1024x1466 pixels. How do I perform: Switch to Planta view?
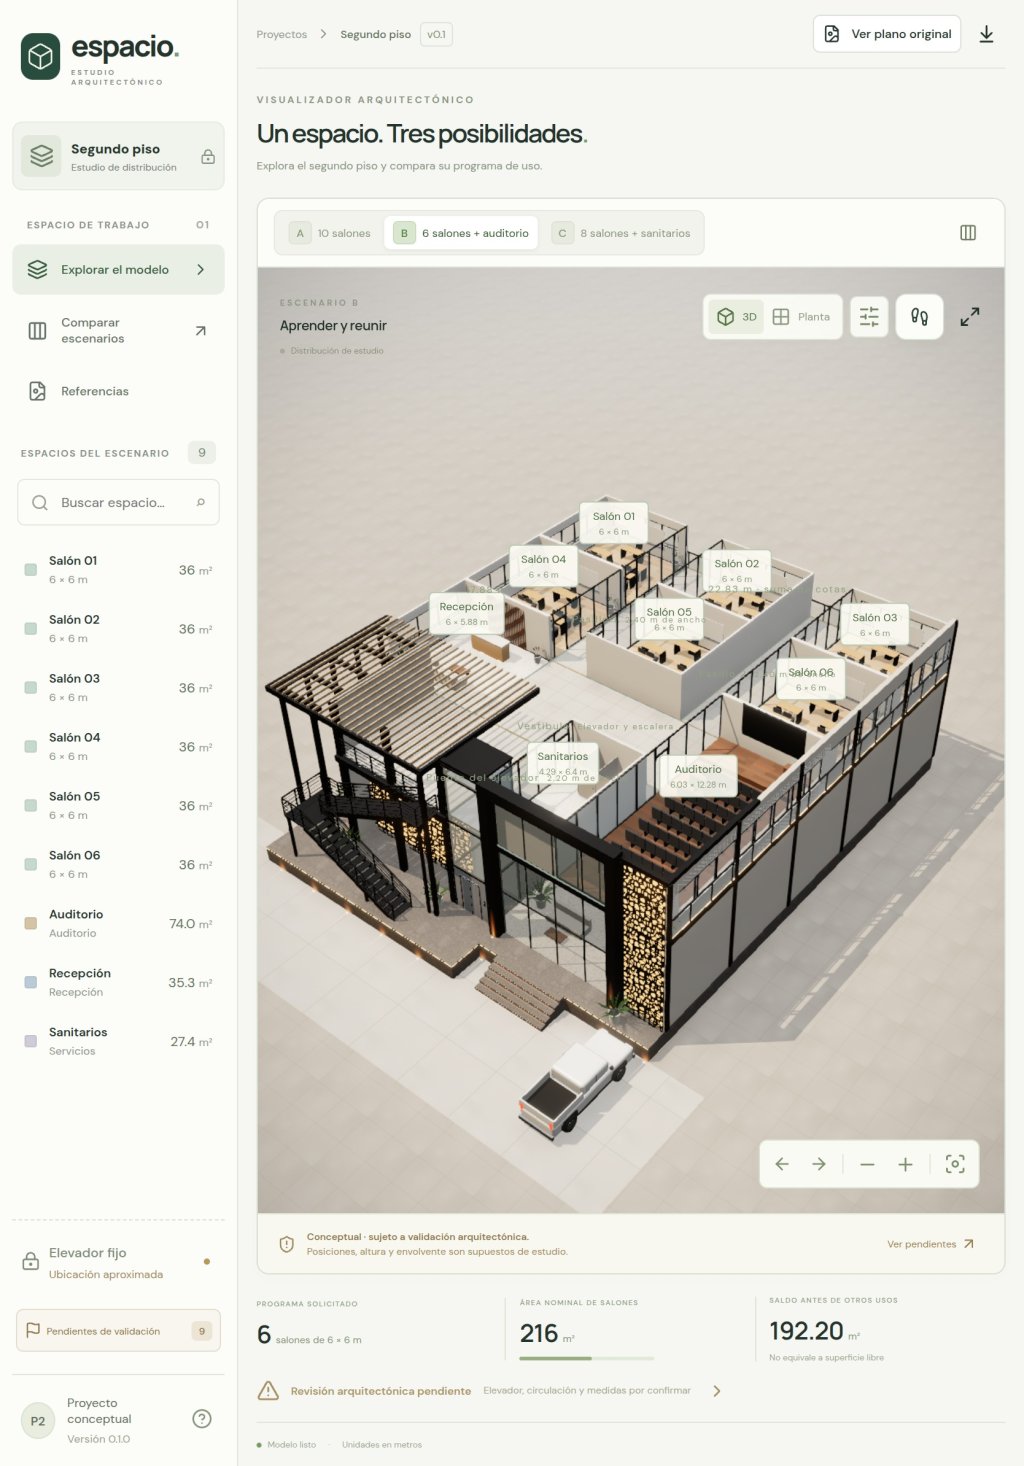coord(802,317)
